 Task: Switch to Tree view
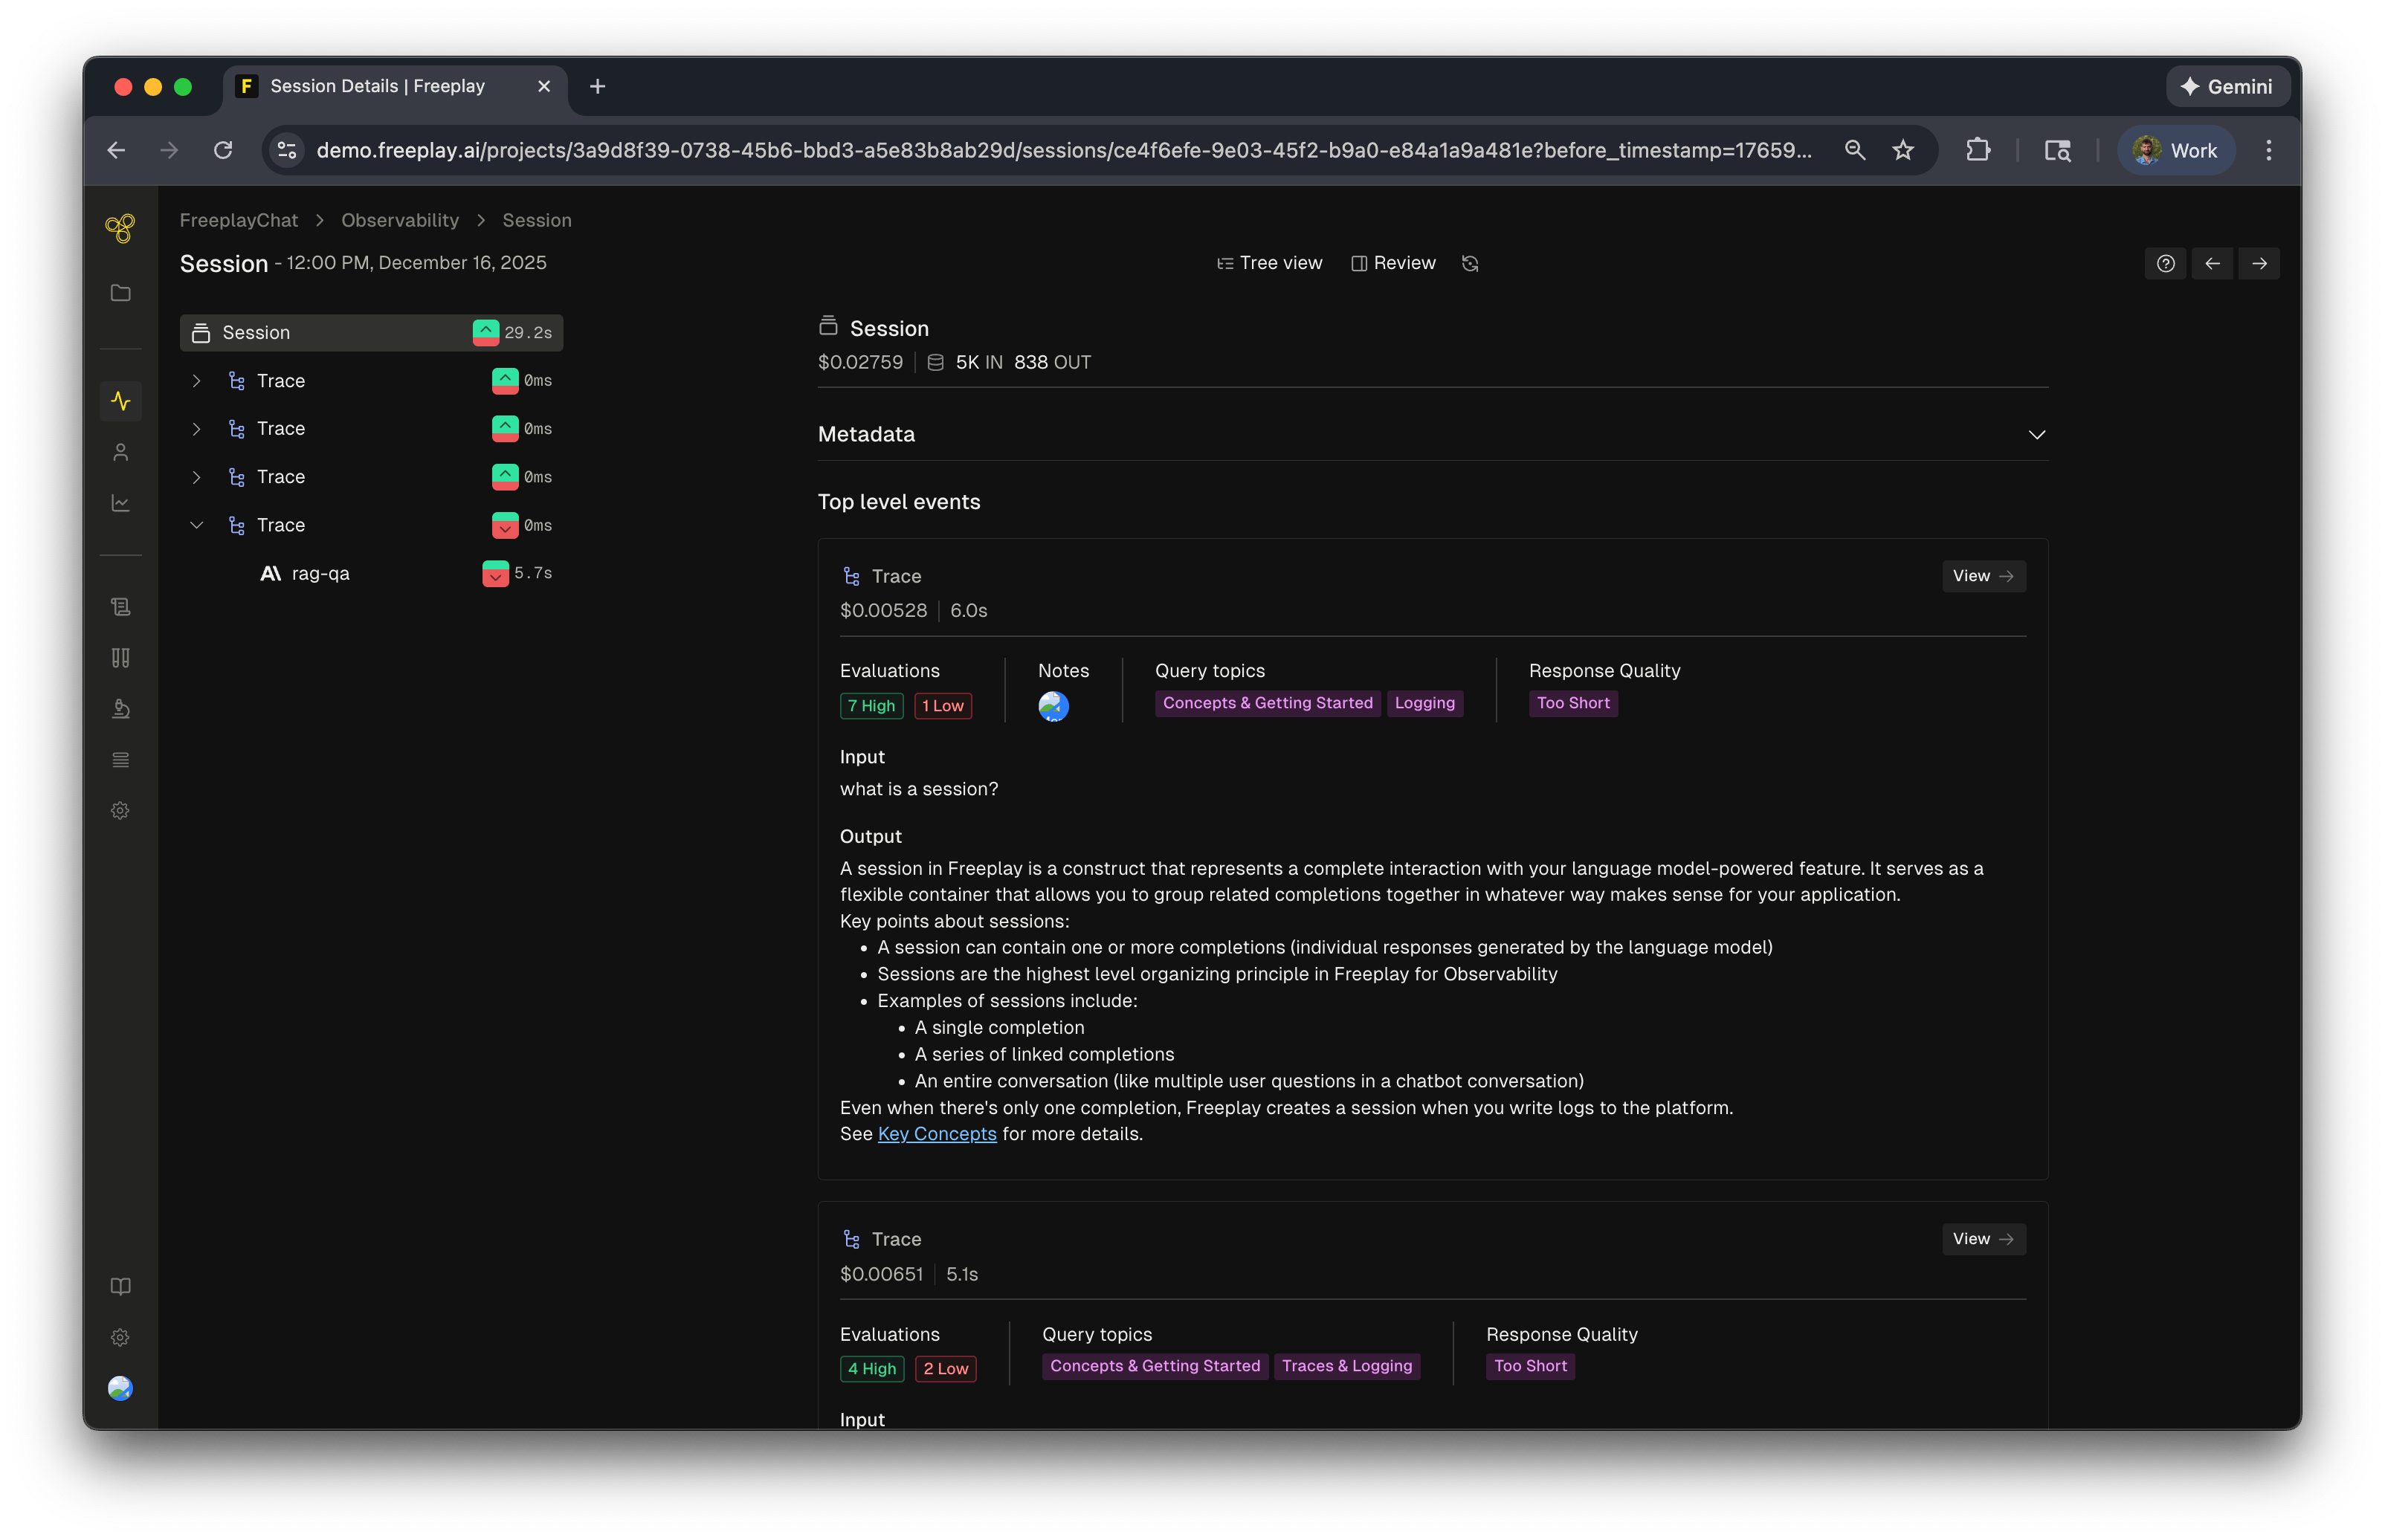coord(1269,263)
